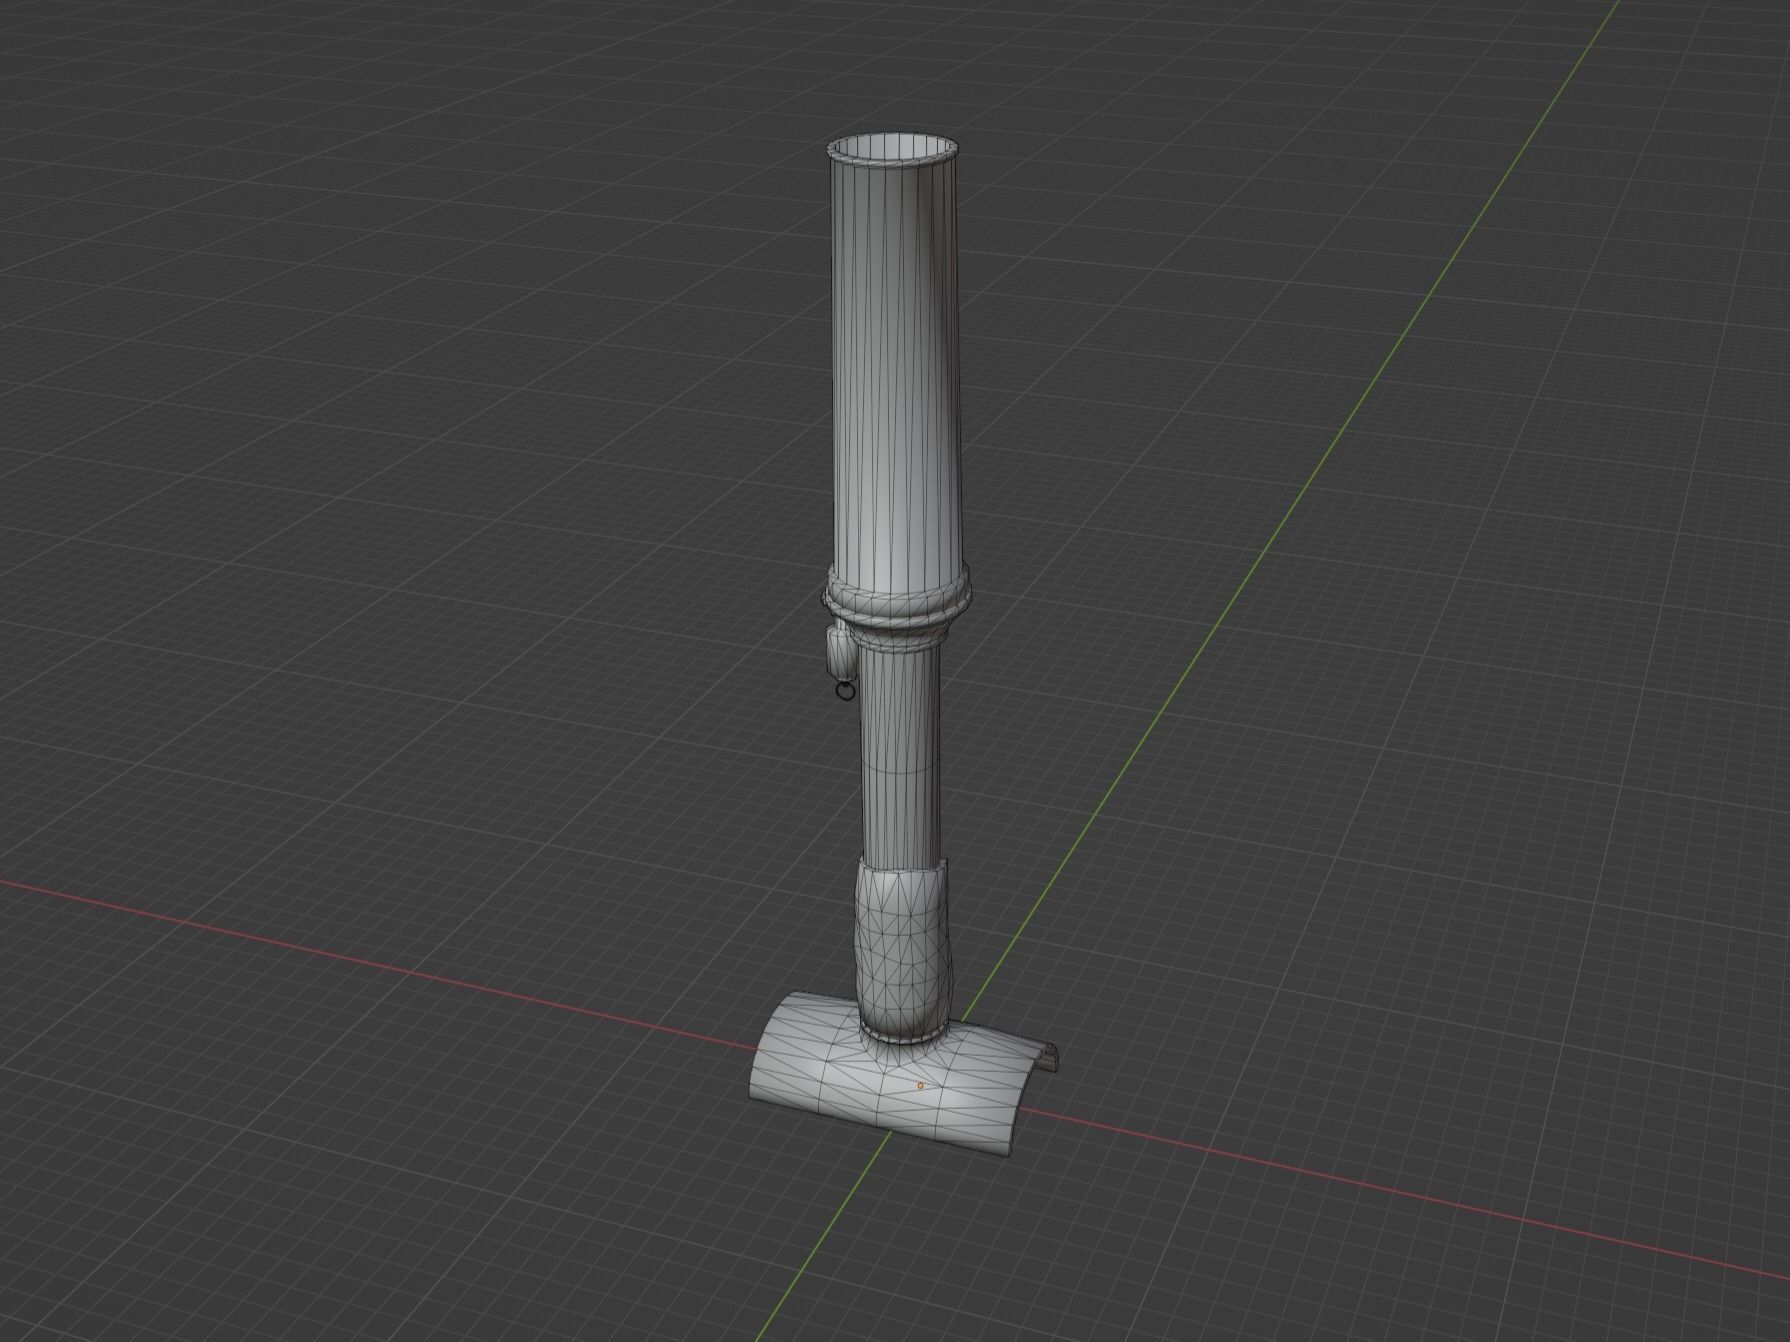Click the open rim at the tube's top
1790x1342 pixels.
tap(894, 150)
